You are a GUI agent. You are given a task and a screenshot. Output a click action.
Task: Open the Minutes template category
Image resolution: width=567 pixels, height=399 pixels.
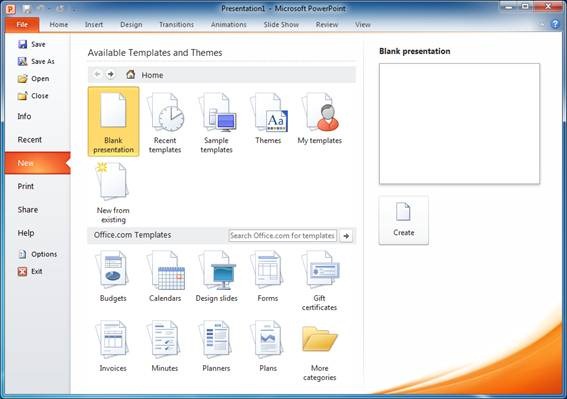click(x=165, y=346)
